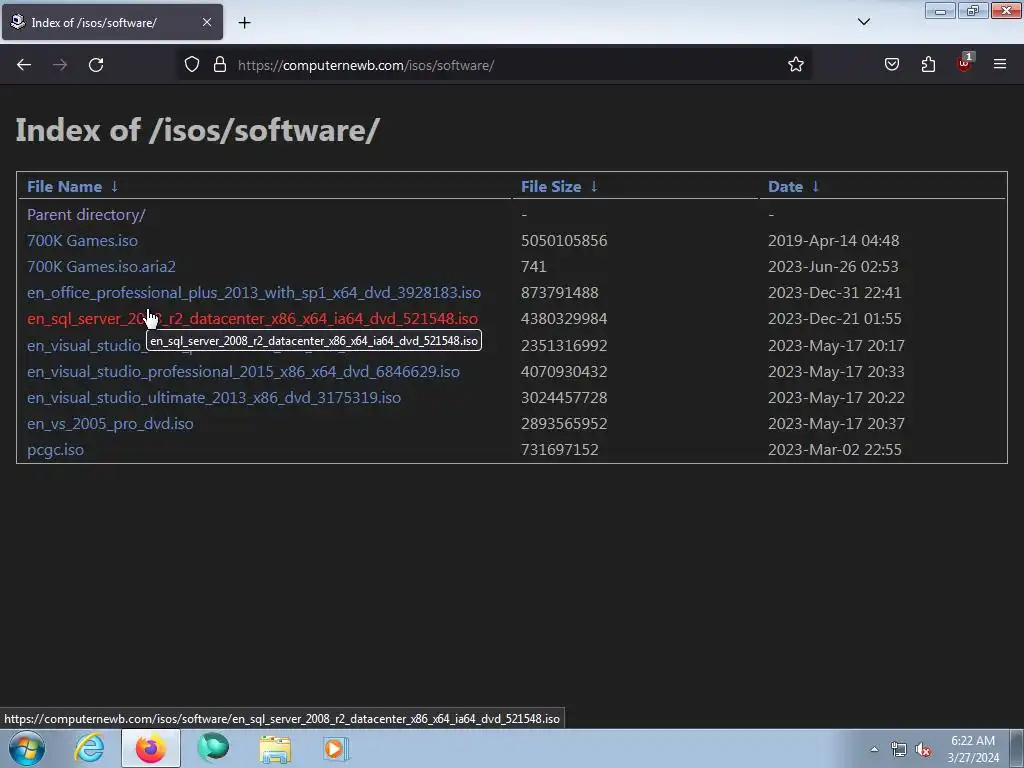Click date 2023-Dec-21 01:55
Image resolution: width=1024 pixels, height=768 pixels.
click(x=835, y=319)
